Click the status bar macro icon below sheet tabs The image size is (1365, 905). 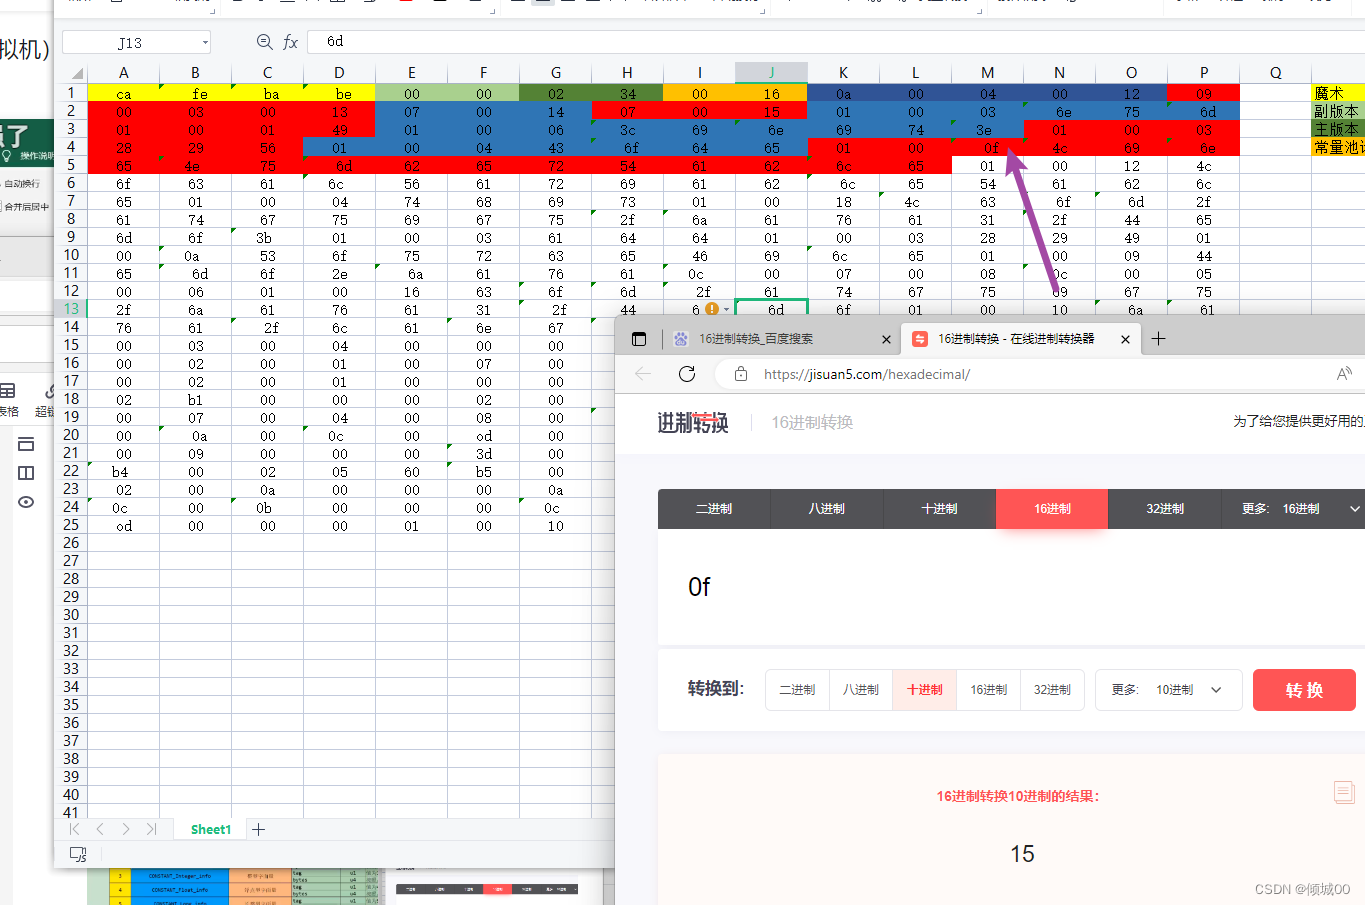coord(78,854)
